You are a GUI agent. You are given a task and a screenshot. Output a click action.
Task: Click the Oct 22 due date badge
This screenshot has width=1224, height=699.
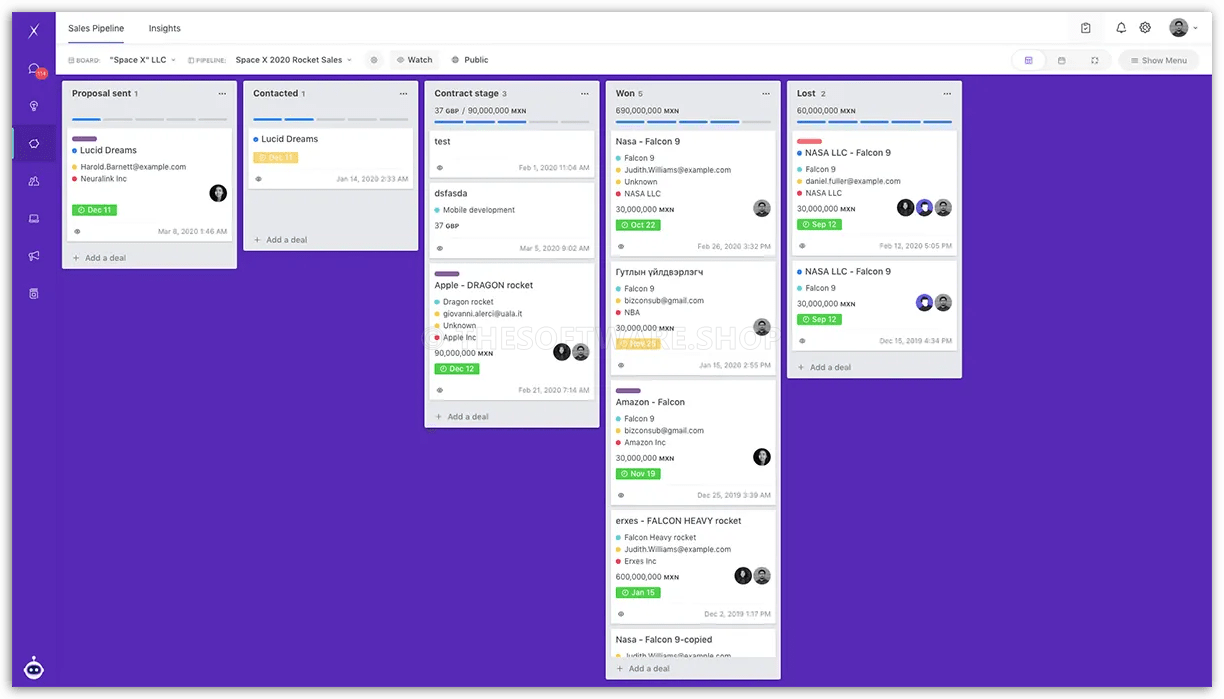click(638, 225)
